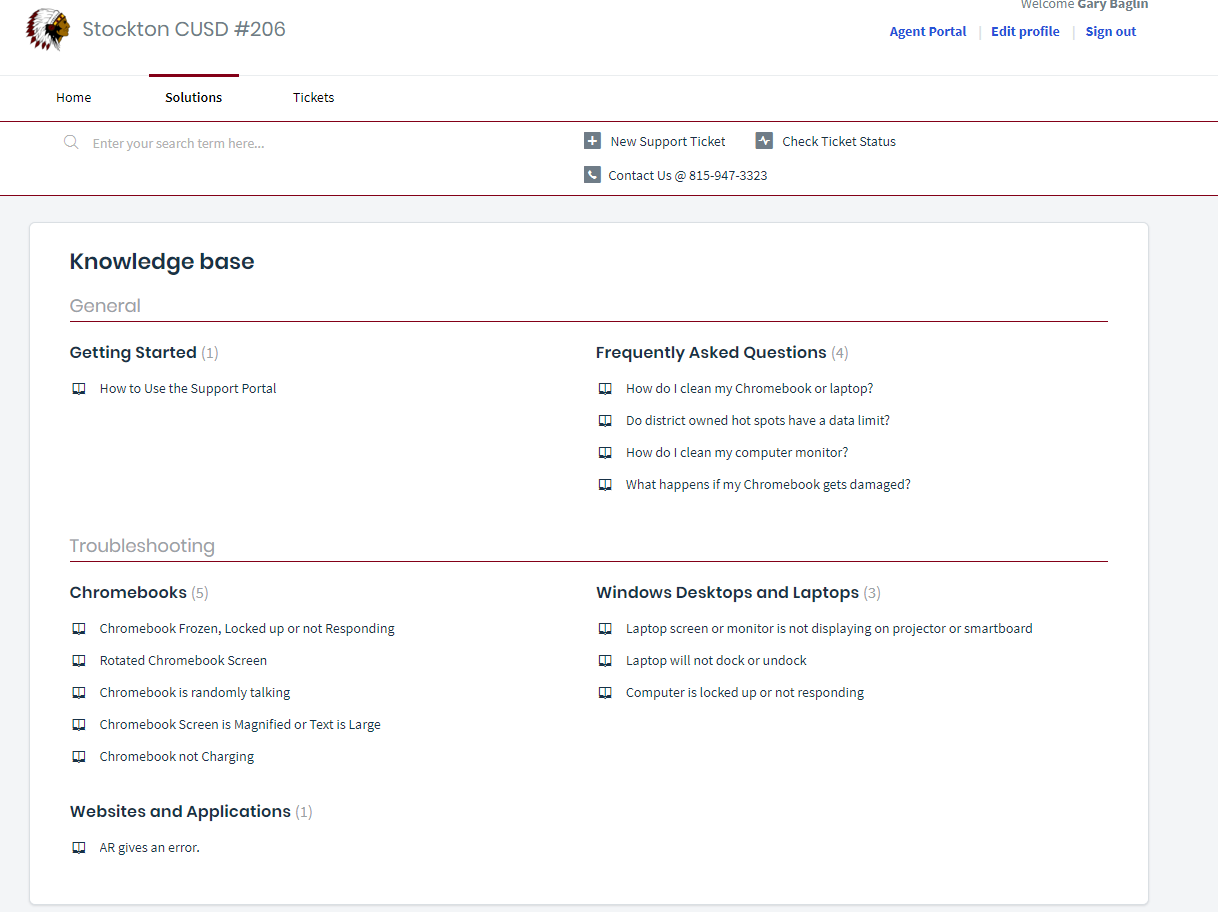Click Contact Us @ 815-947-3323

688,175
